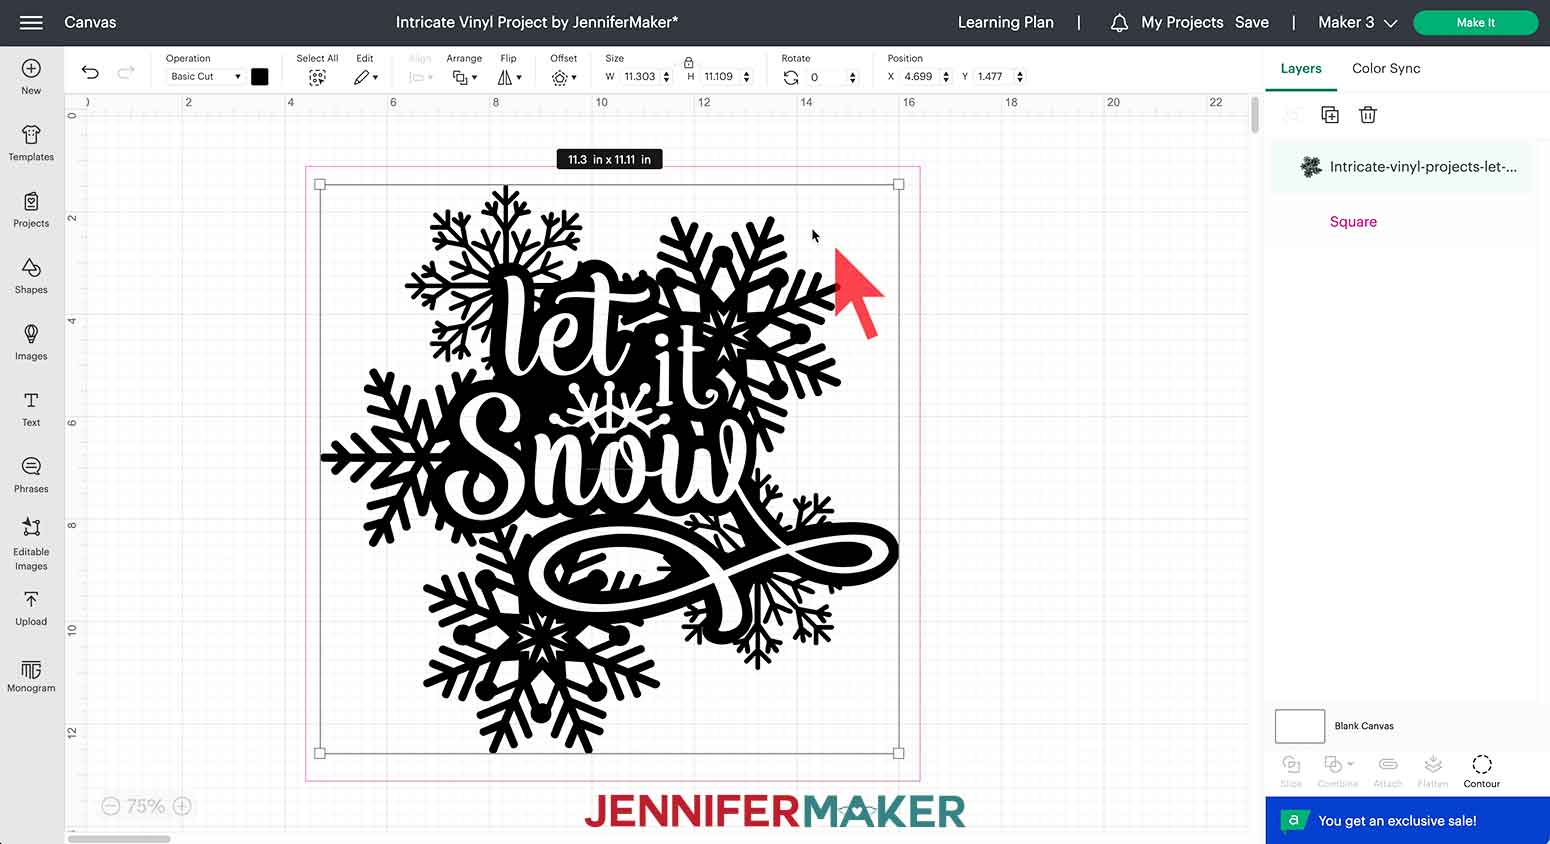
Task: Add Text to the canvas
Action: click(31, 409)
